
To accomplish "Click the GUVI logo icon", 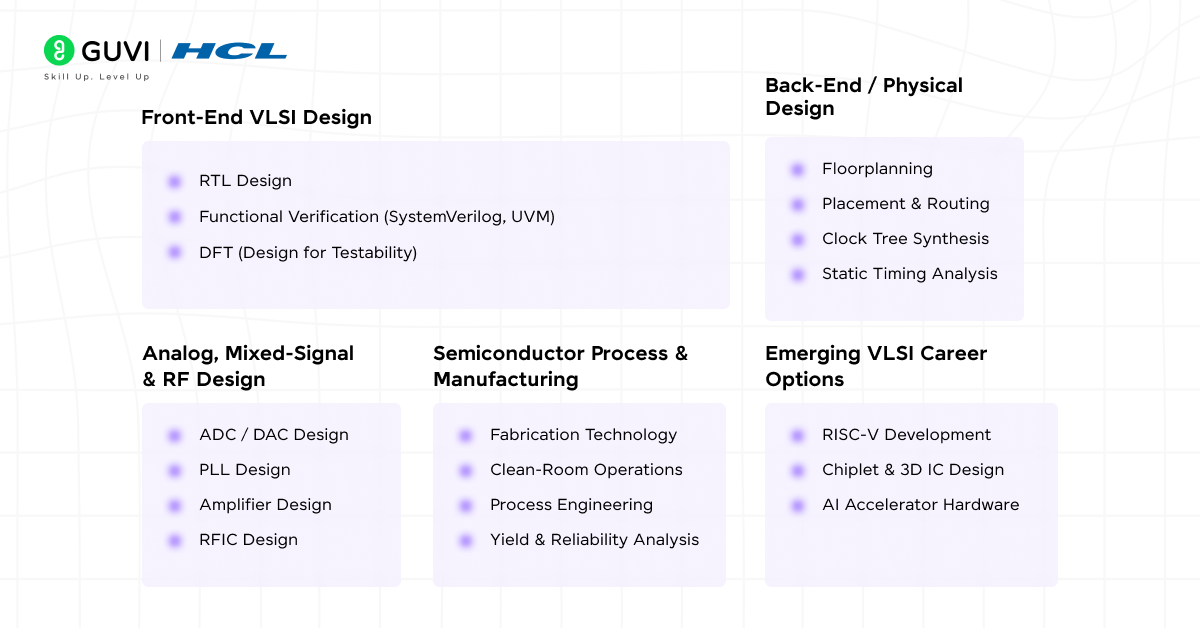I will (60, 51).
